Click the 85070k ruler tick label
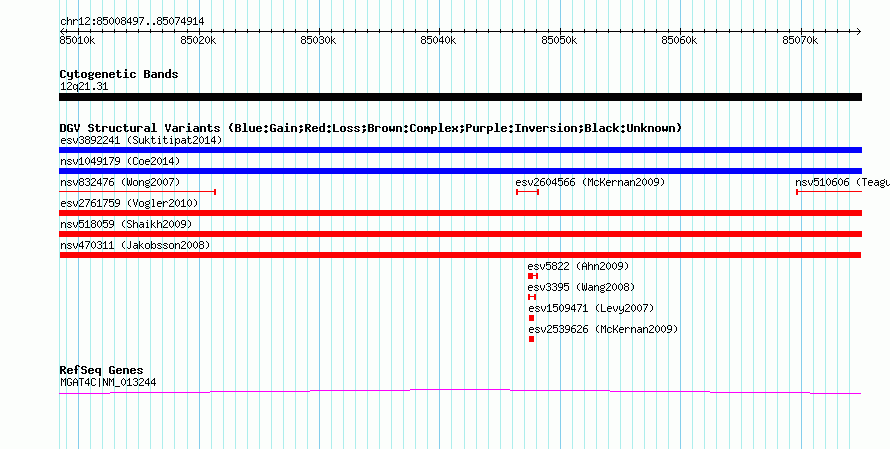Image resolution: width=890 pixels, height=449 pixels. (800, 40)
